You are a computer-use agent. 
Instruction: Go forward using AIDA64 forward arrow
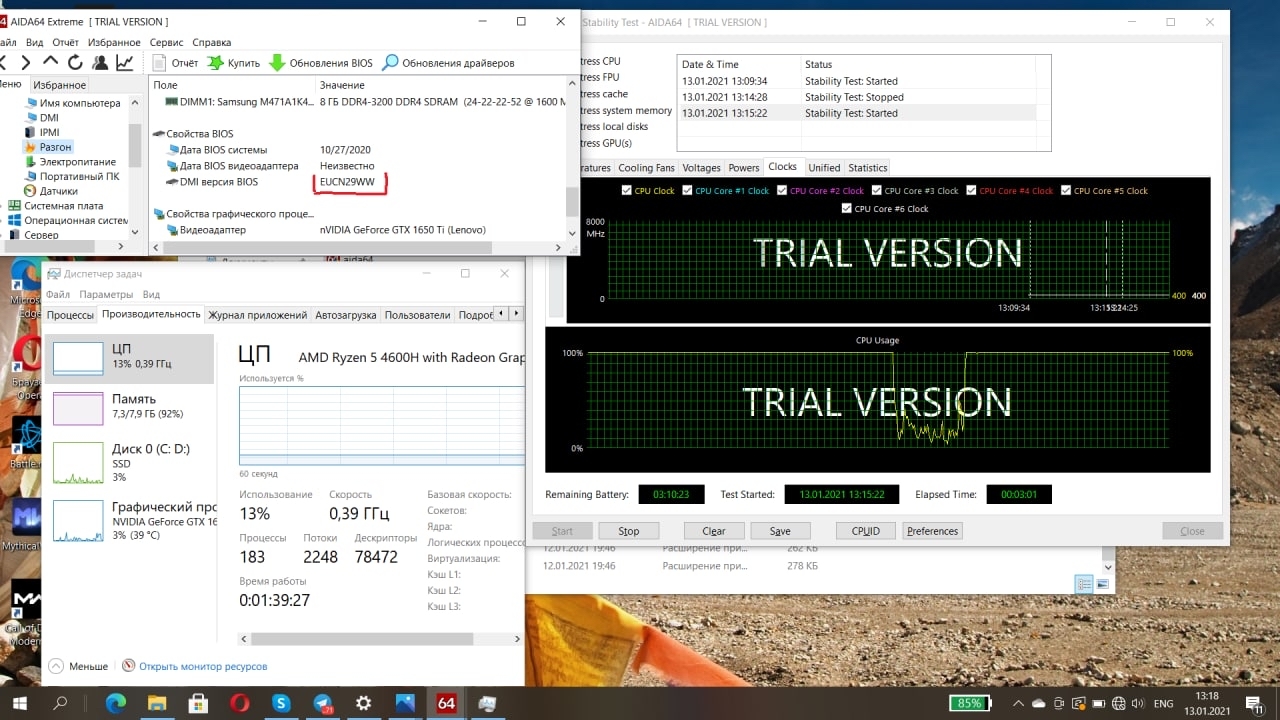24,62
